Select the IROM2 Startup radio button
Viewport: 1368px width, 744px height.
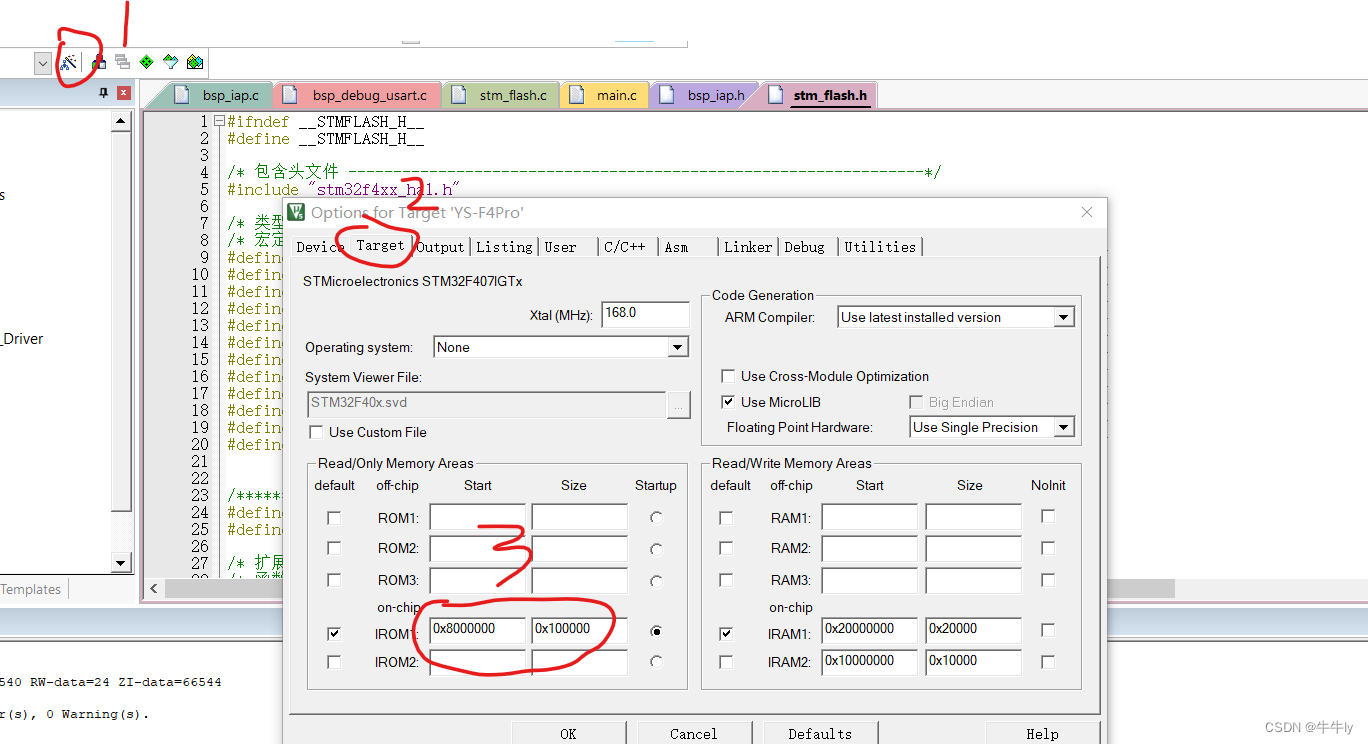pos(656,662)
